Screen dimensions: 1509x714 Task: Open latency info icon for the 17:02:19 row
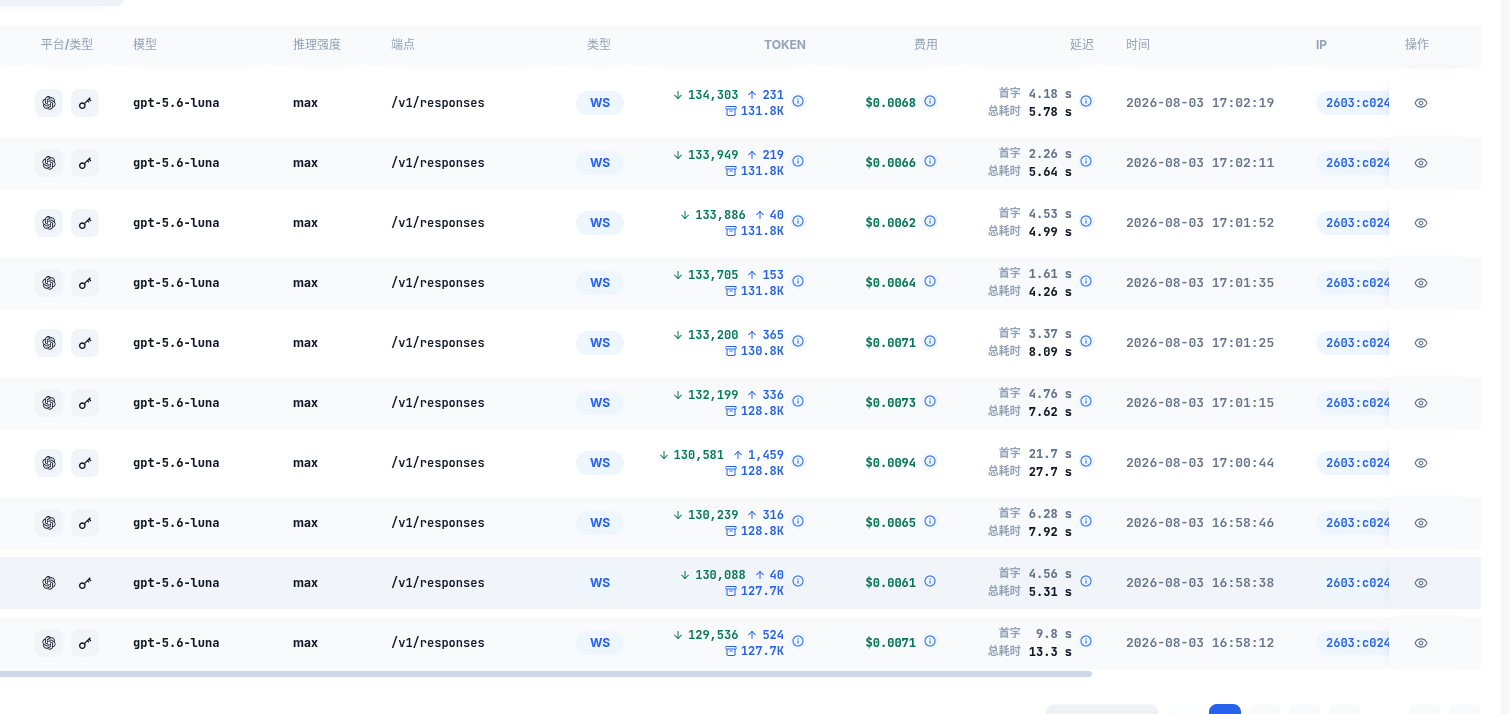tap(1086, 101)
